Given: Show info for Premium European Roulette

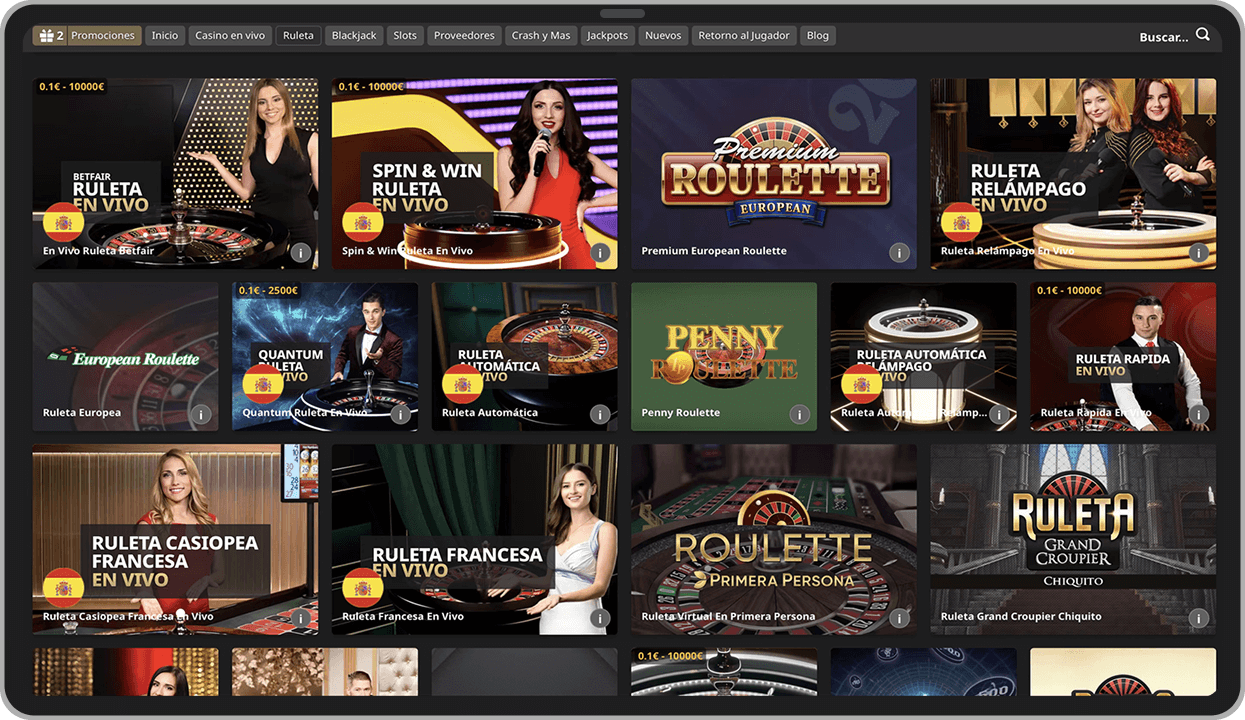Looking at the screenshot, I should 899,253.
